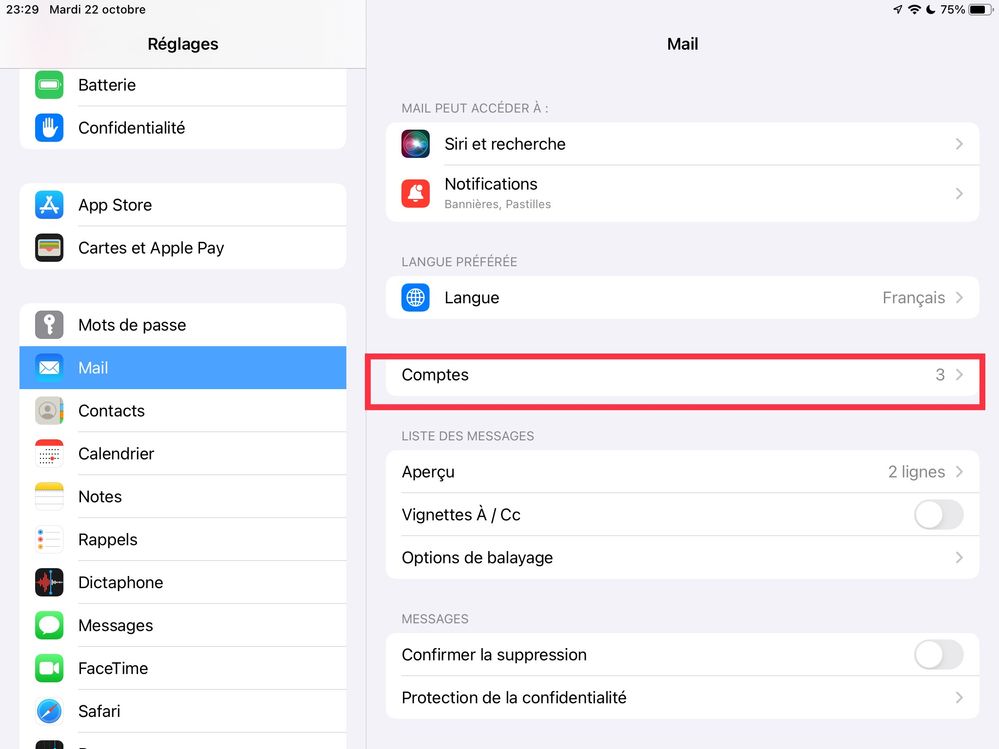The height and width of the screenshot is (749, 999).
Task: Tap the battery indicator in status bar
Action: pyautogui.click(x=980, y=10)
